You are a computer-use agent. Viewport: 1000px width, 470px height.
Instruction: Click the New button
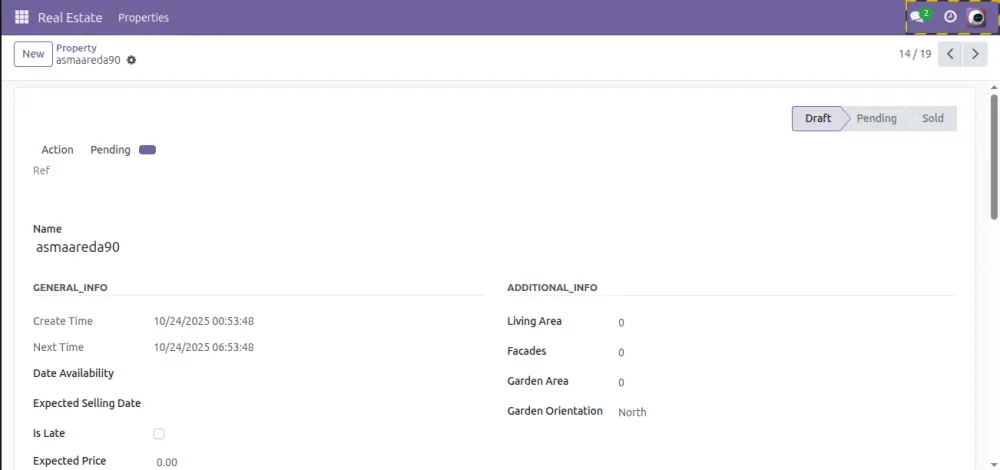(33, 54)
